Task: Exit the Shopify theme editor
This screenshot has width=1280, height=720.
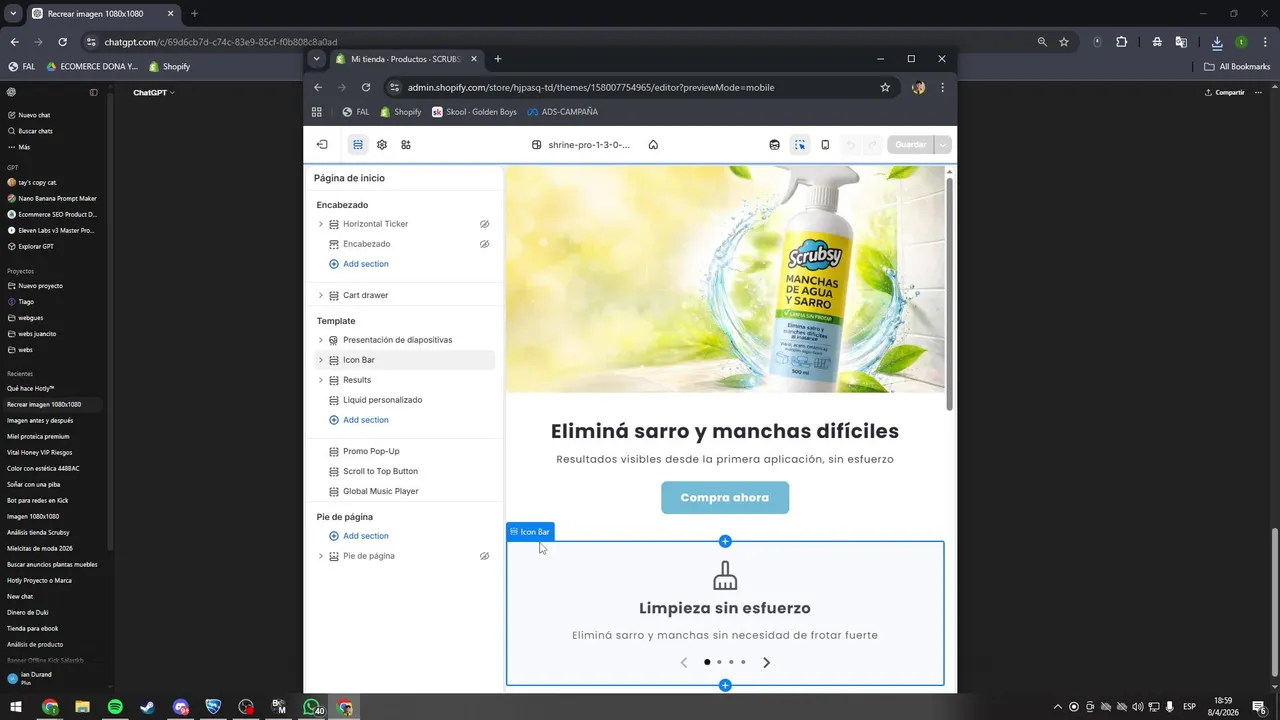Action: click(x=322, y=145)
